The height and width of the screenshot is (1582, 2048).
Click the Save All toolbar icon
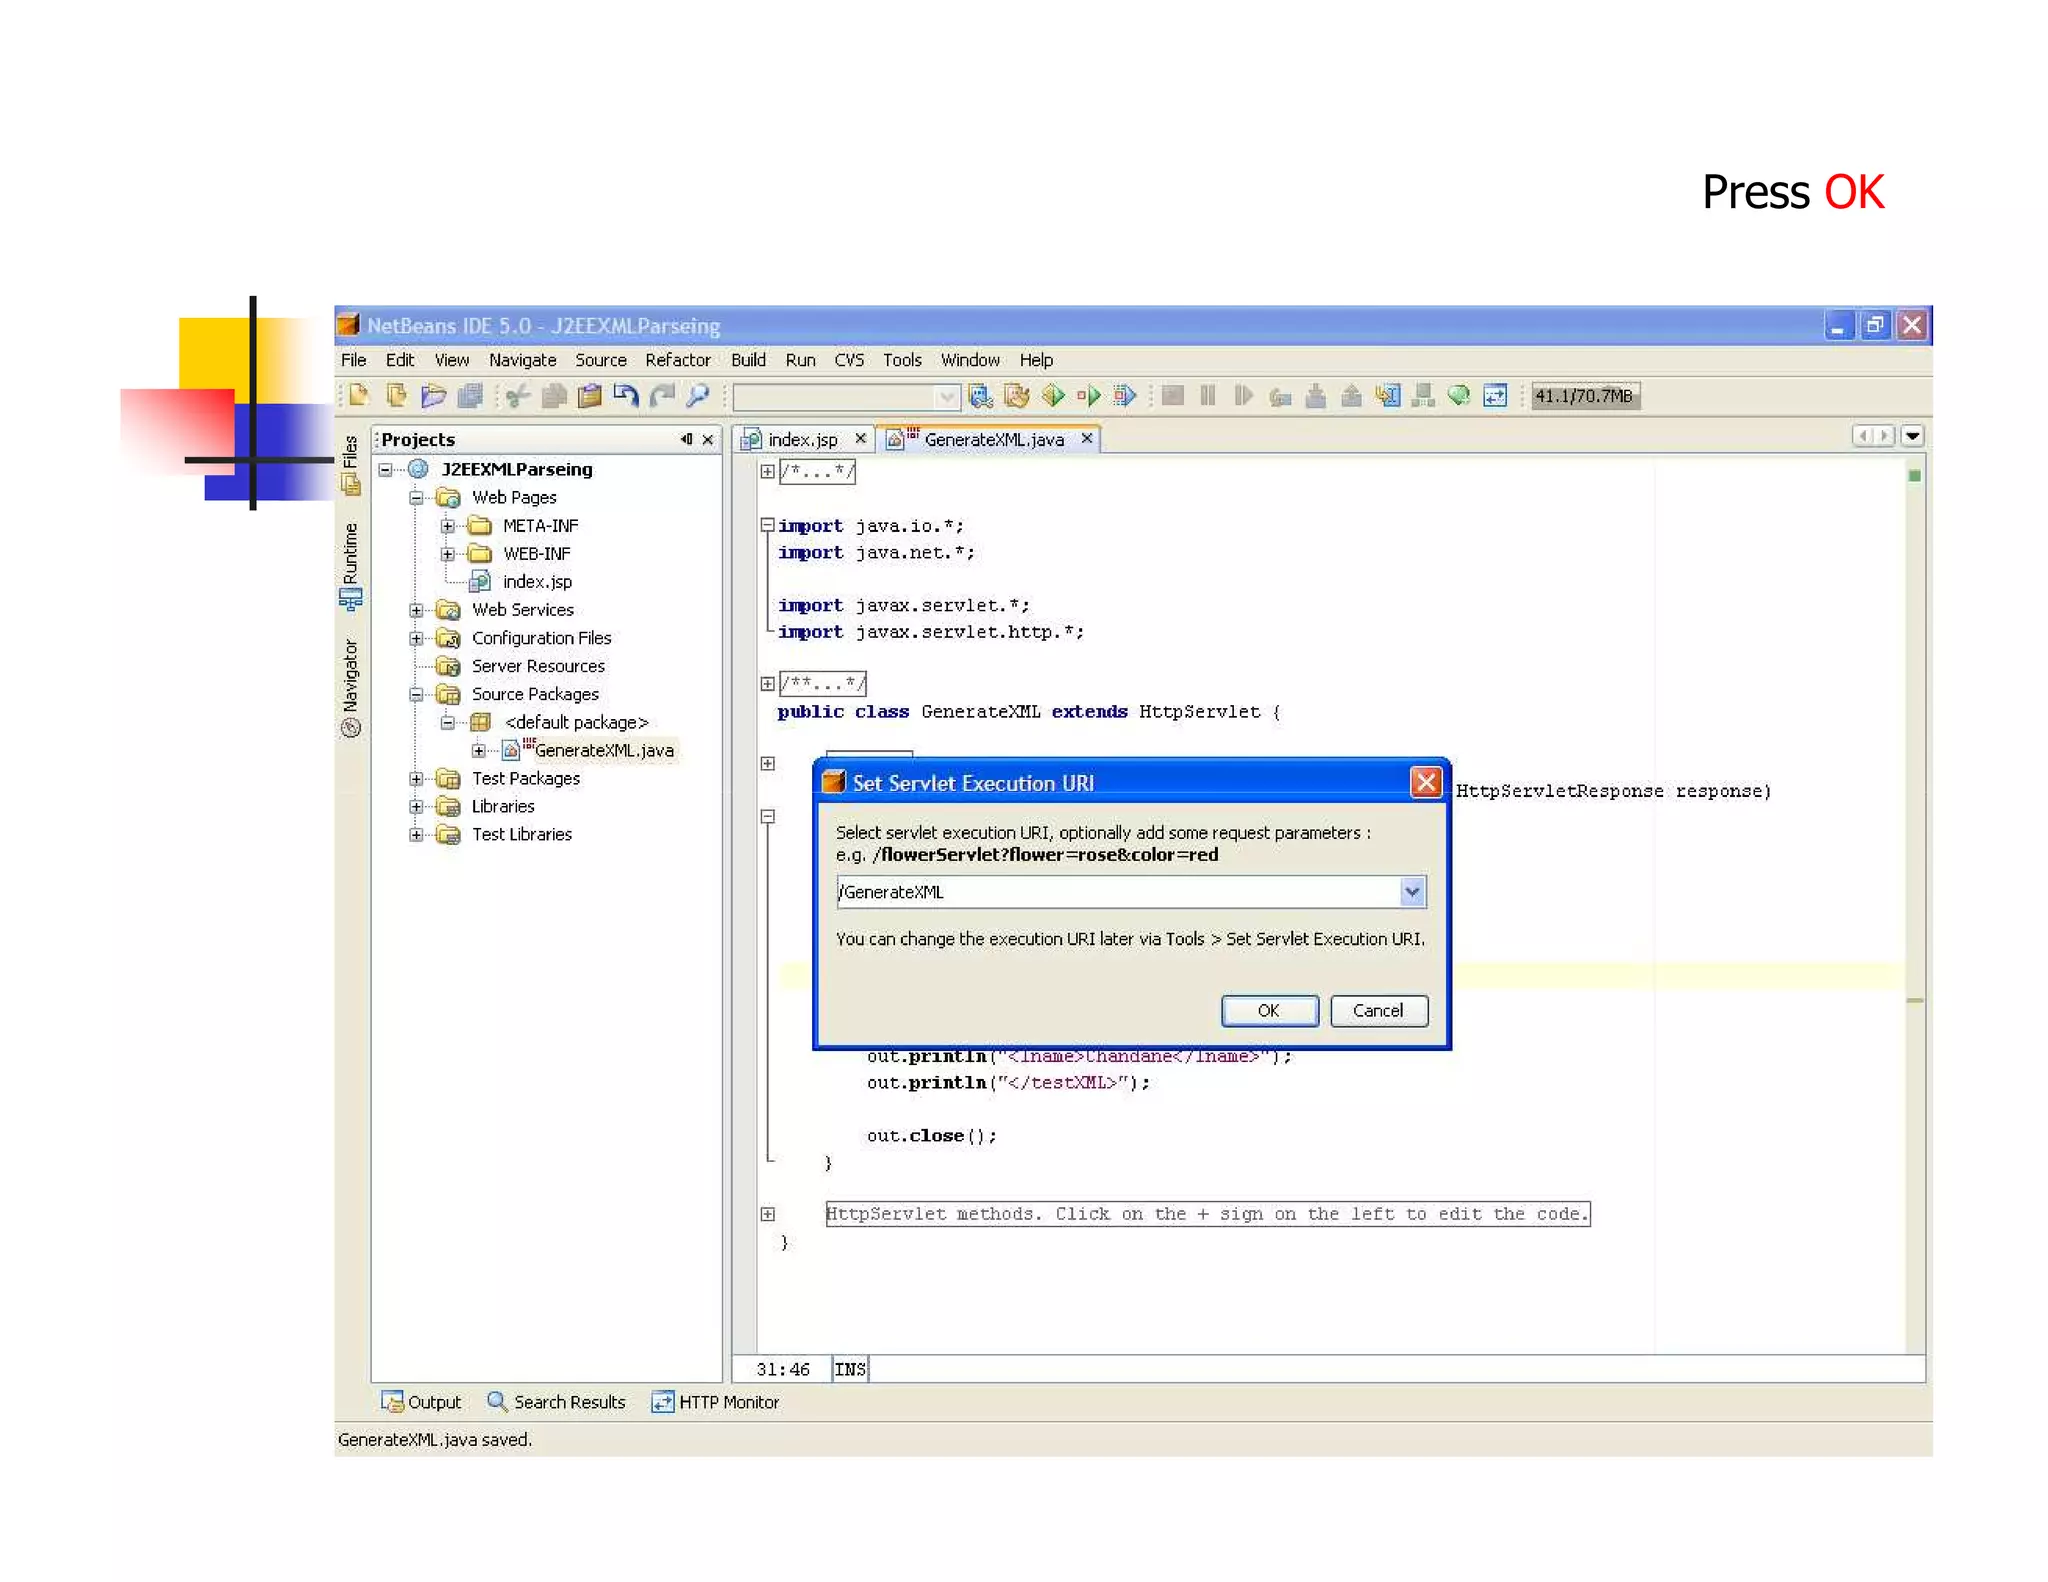click(470, 396)
